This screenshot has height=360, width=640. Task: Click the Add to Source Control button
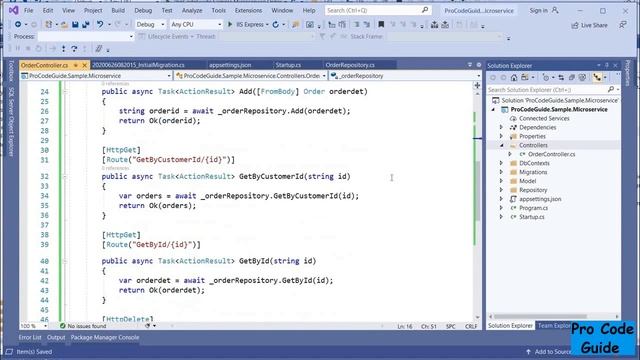point(549,352)
